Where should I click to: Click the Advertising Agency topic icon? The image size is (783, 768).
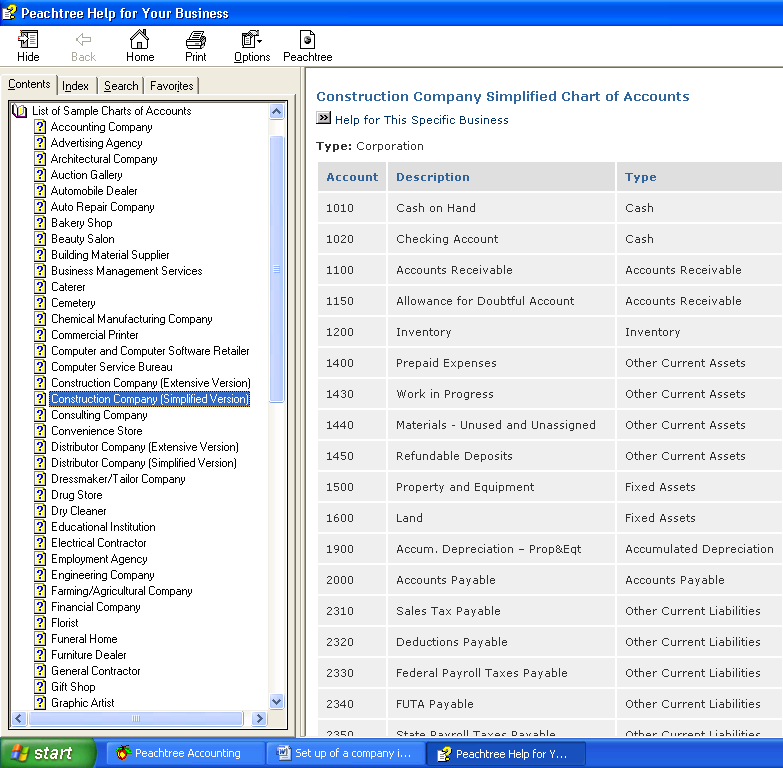point(40,143)
